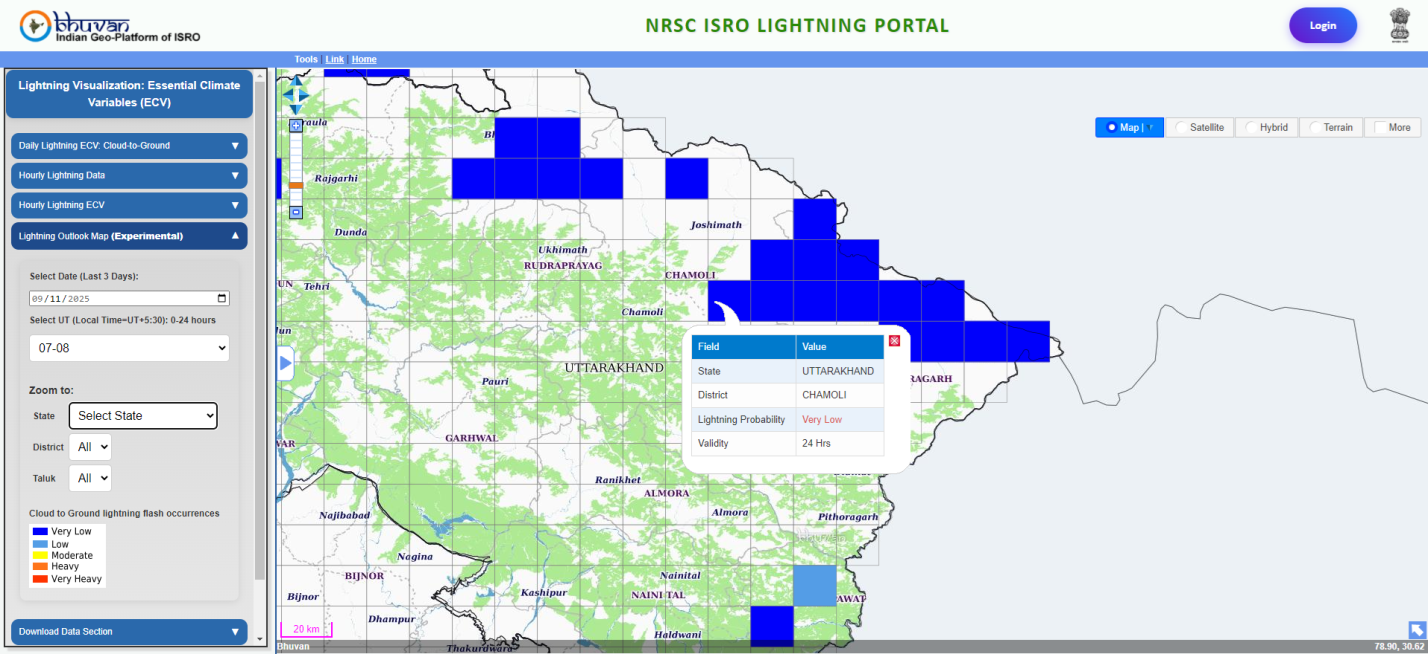The image size is (1428, 654).
Task: Click the popup 'CHAMOLI' district value
Action: pos(824,395)
